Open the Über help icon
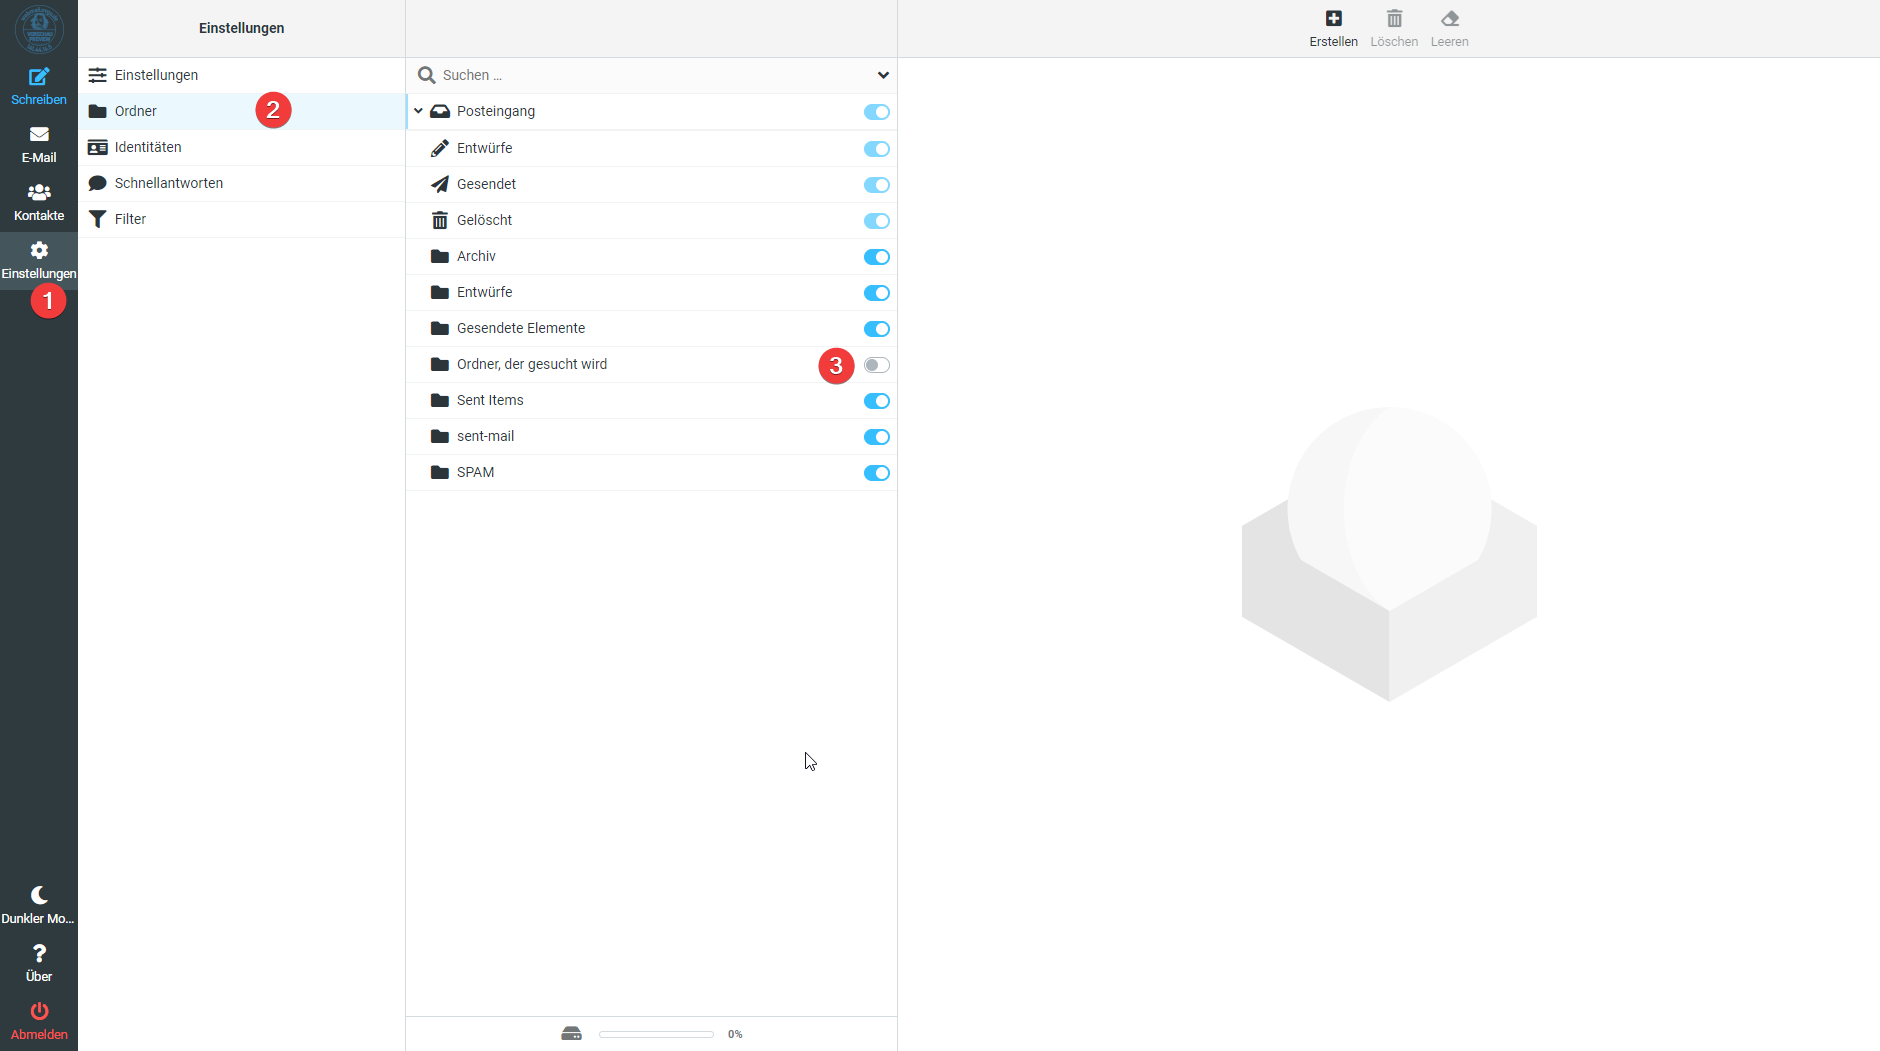 pos(39,954)
